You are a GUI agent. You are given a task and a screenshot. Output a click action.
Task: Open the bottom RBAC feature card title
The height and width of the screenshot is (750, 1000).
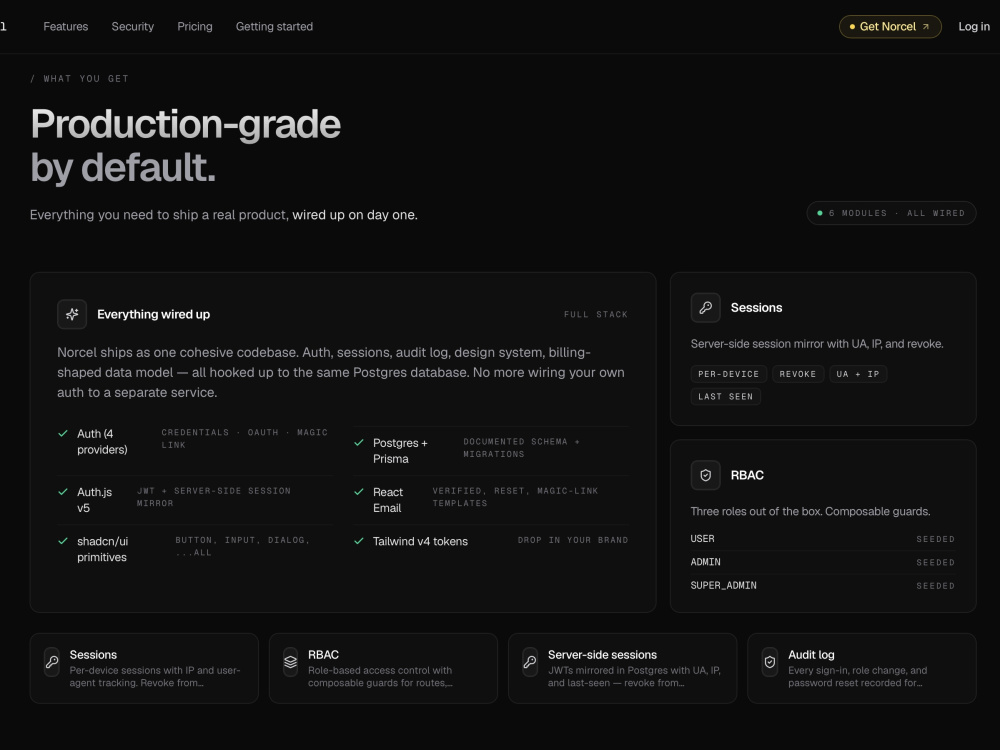coord(323,655)
